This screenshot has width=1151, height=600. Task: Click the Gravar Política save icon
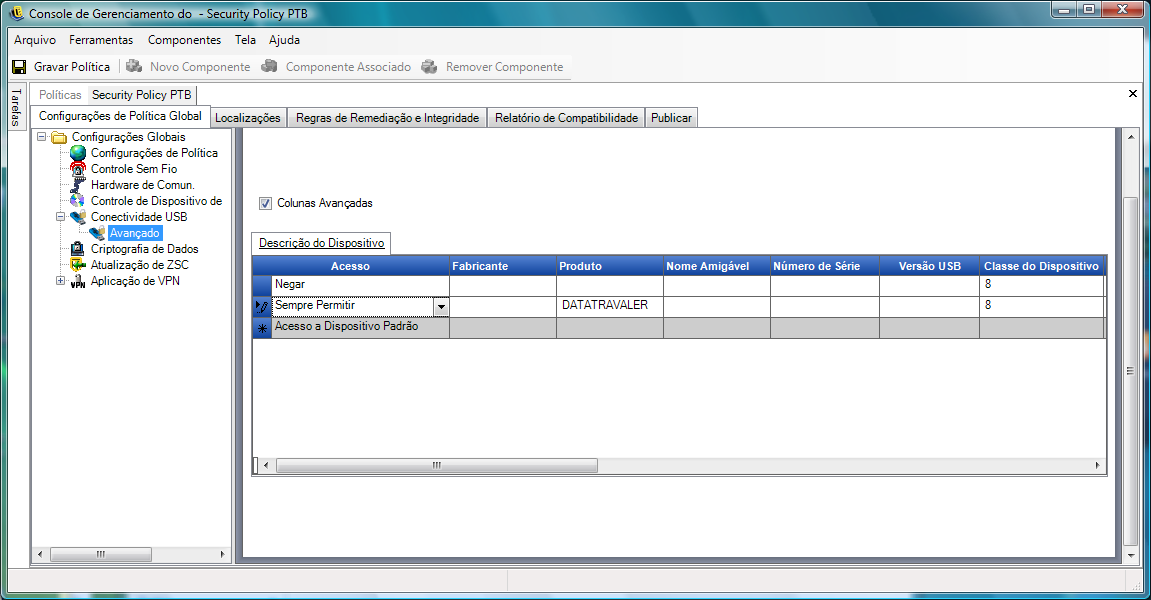click(x=19, y=67)
